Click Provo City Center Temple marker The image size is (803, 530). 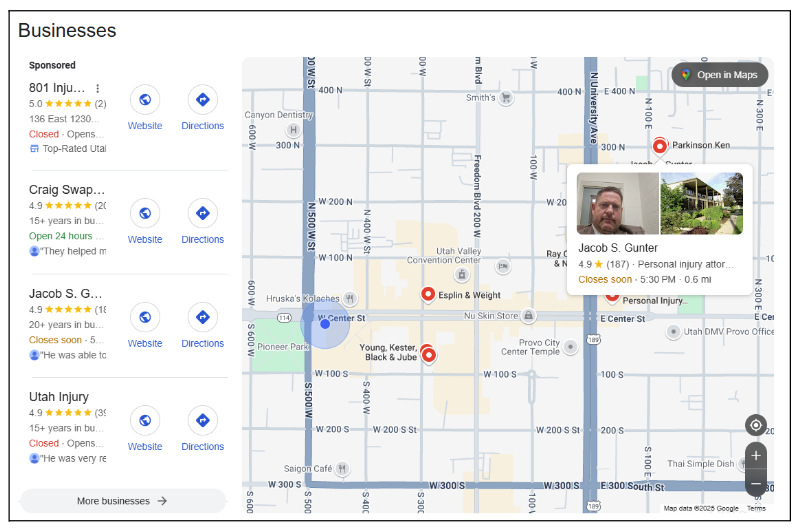570,347
